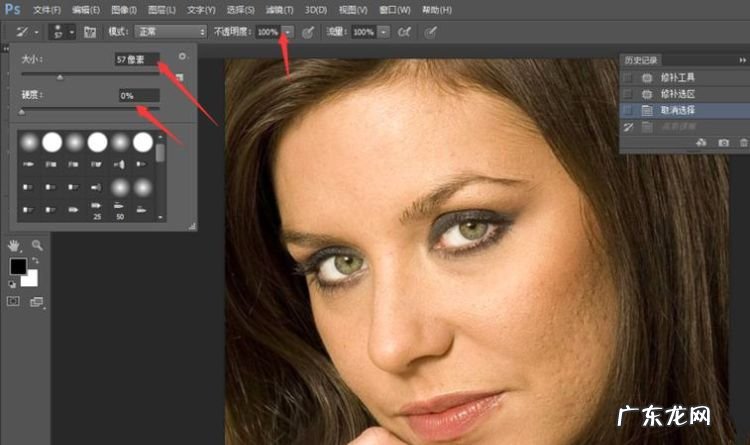Click the 大小 size value field

pyautogui.click(x=136, y=60)
